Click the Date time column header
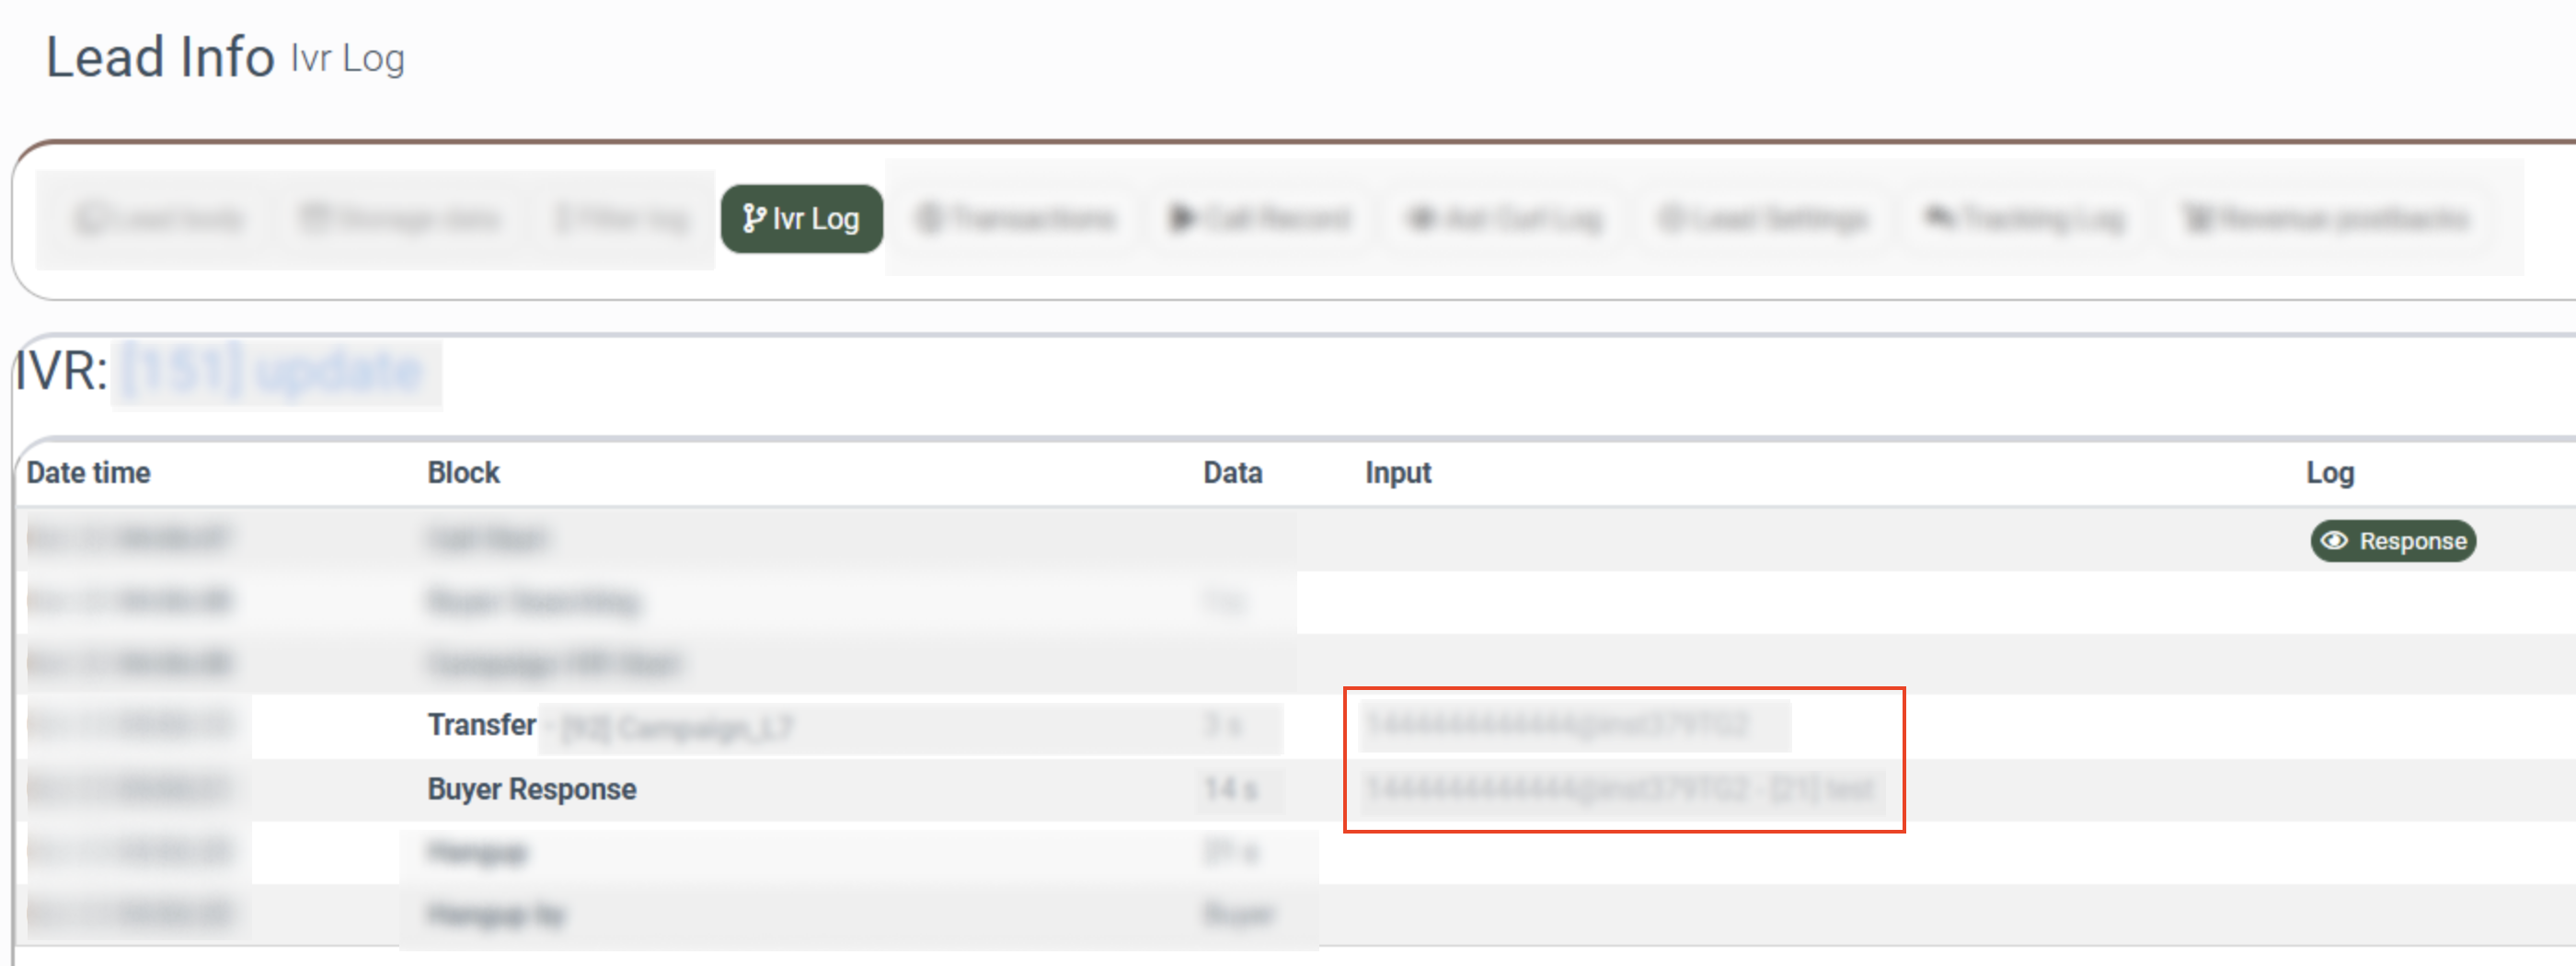Screen dimensions: 2576x966 (88, 472)
